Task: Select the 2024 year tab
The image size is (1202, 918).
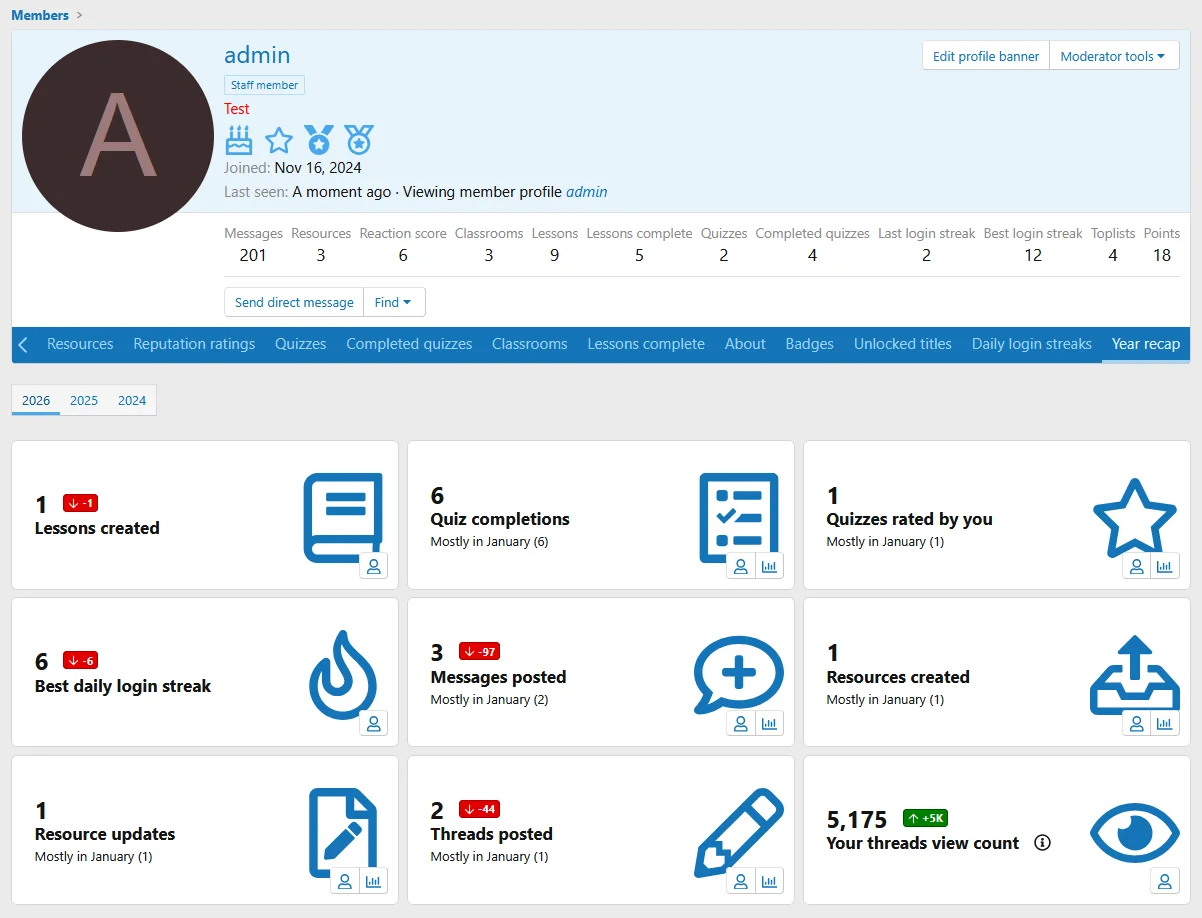Action: (x=132, y=400)
